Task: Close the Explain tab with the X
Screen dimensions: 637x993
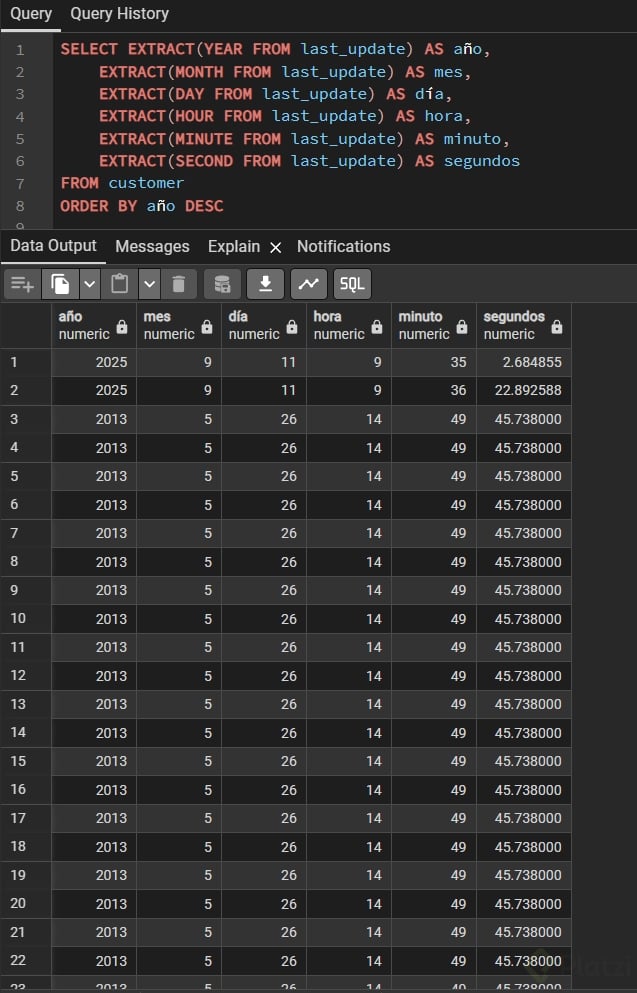Action: click(275, 248)
